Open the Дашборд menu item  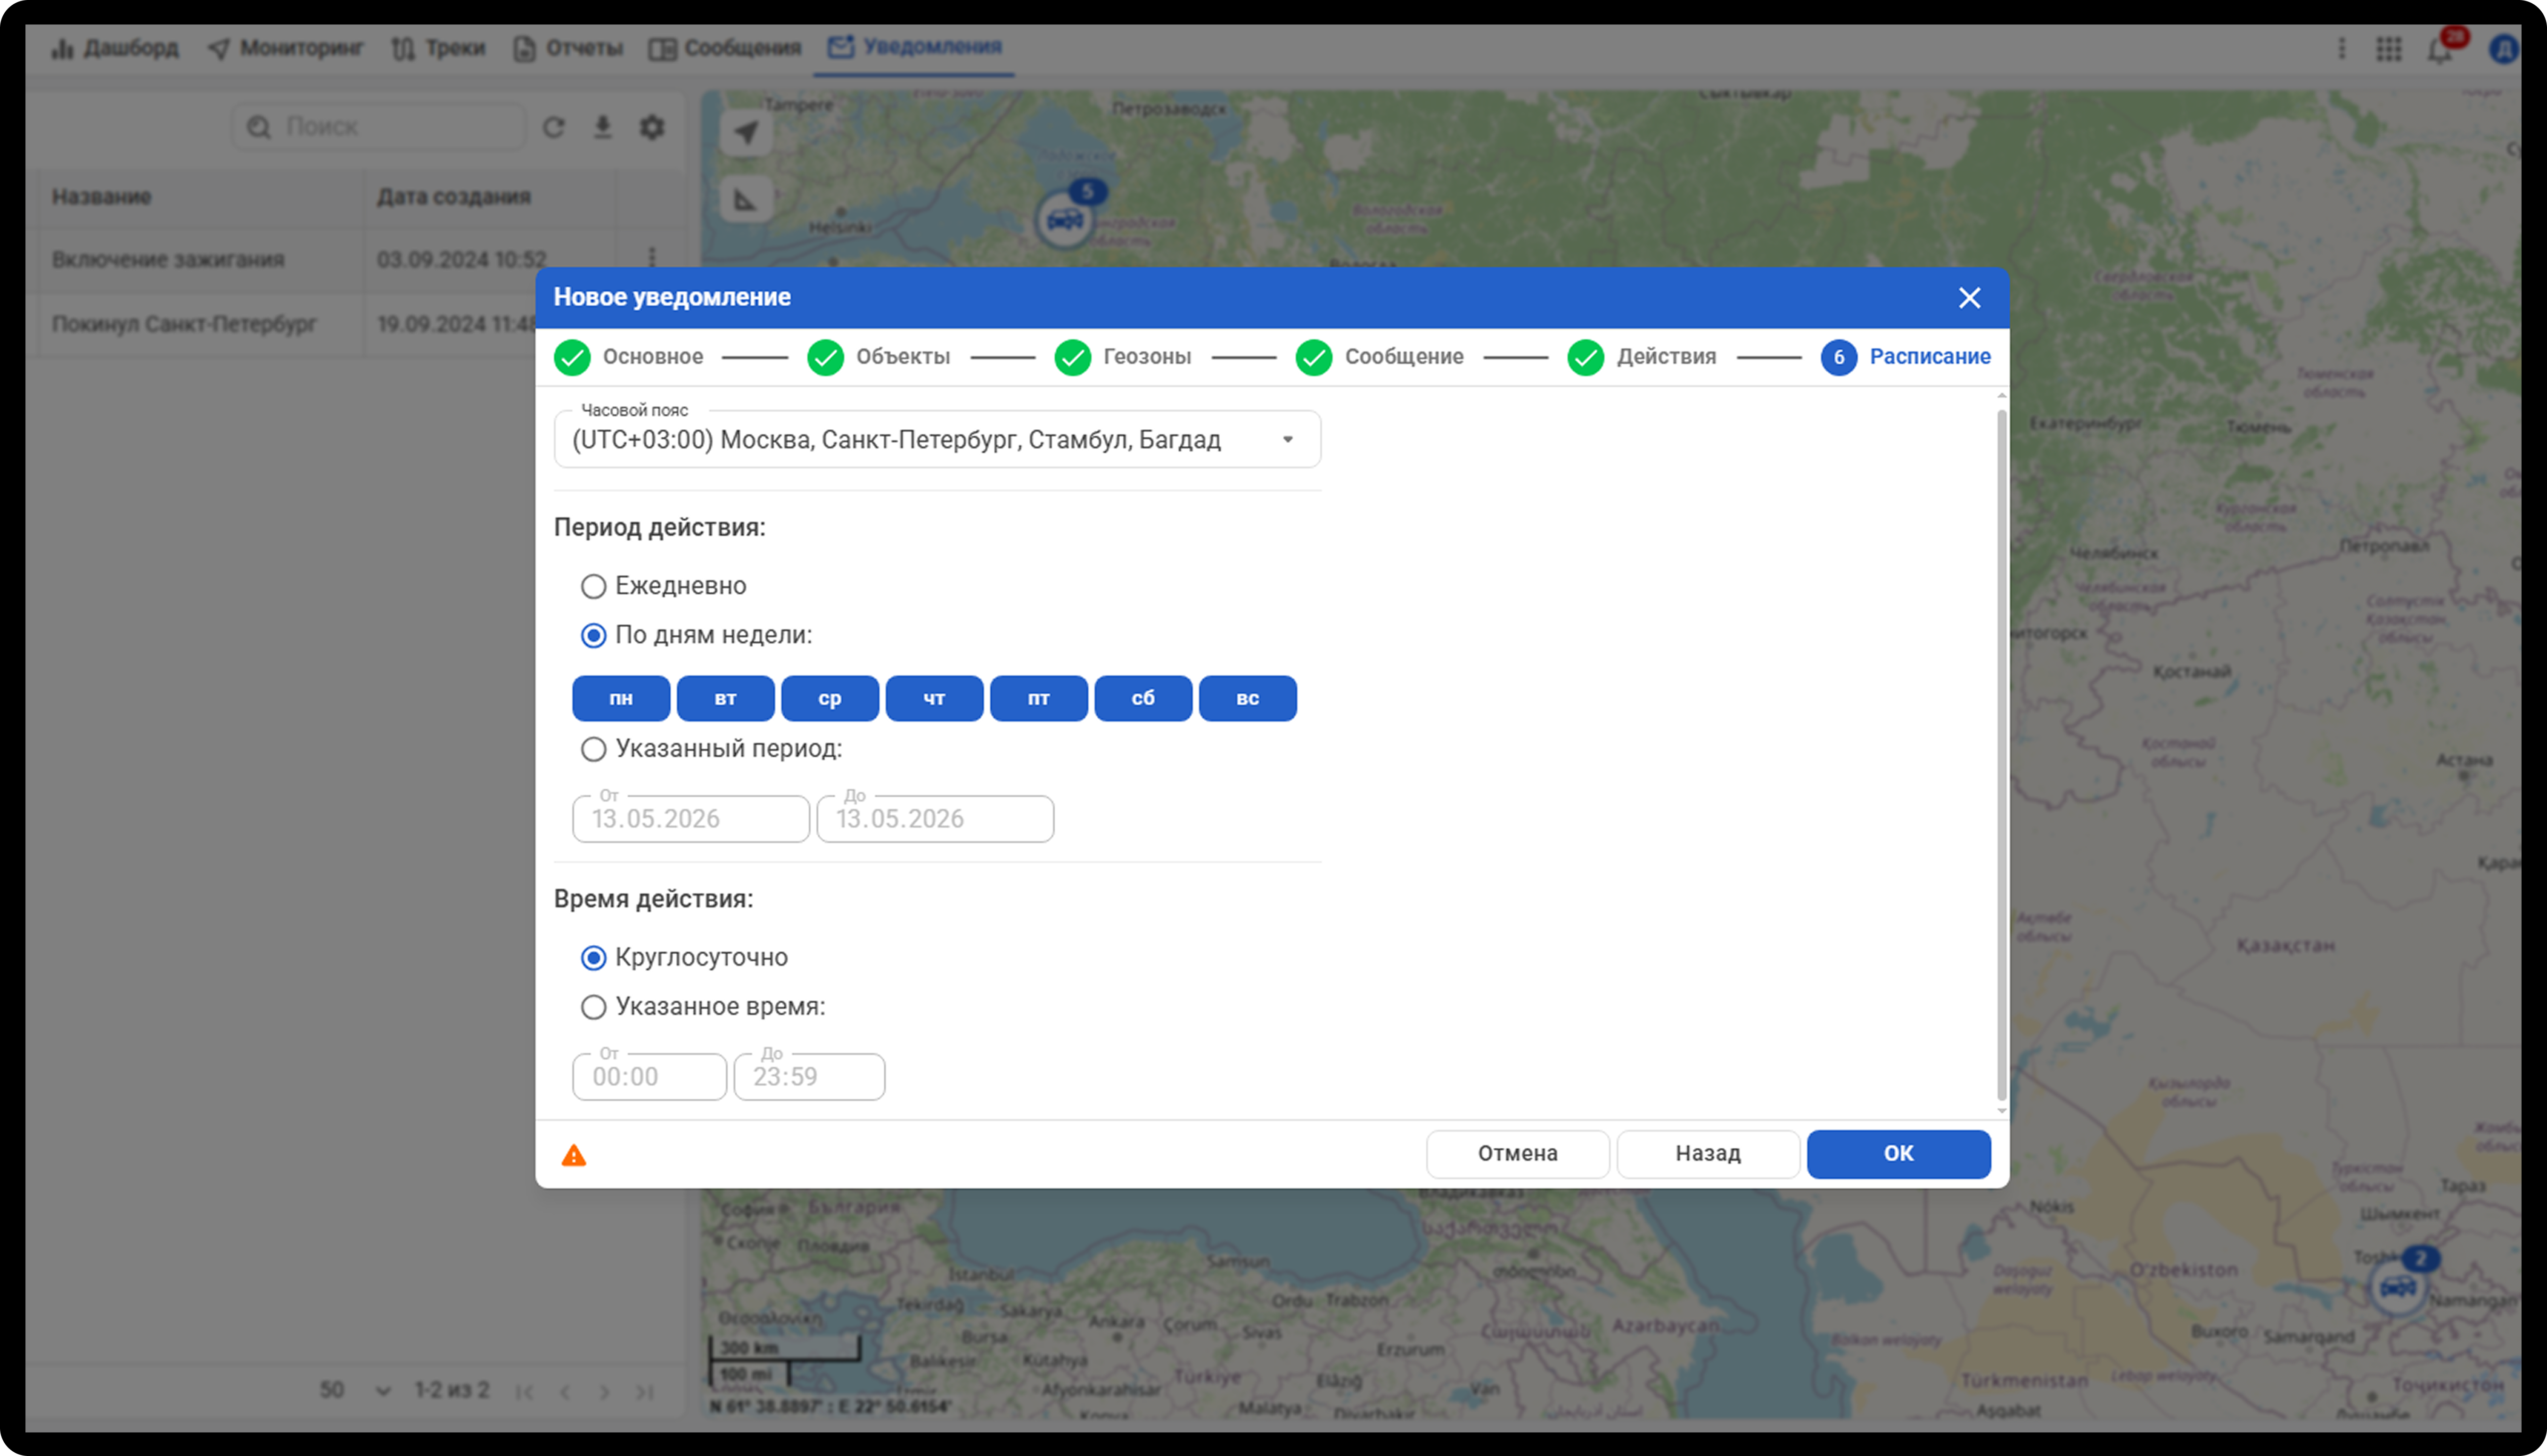point(115,48)
